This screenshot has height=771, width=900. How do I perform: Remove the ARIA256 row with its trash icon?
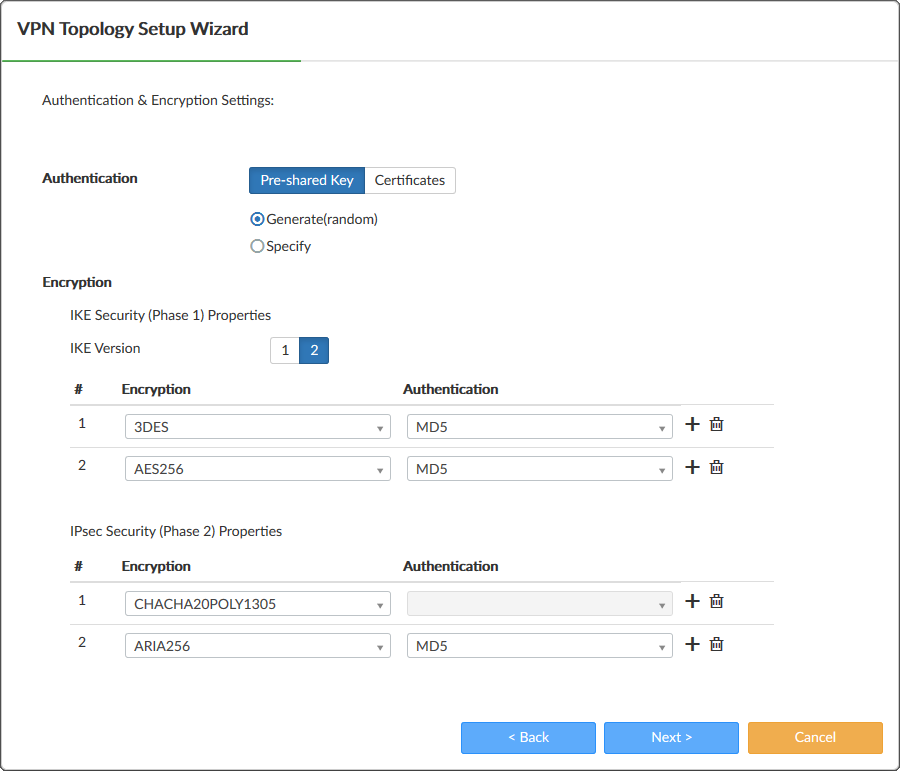[716, 644]
